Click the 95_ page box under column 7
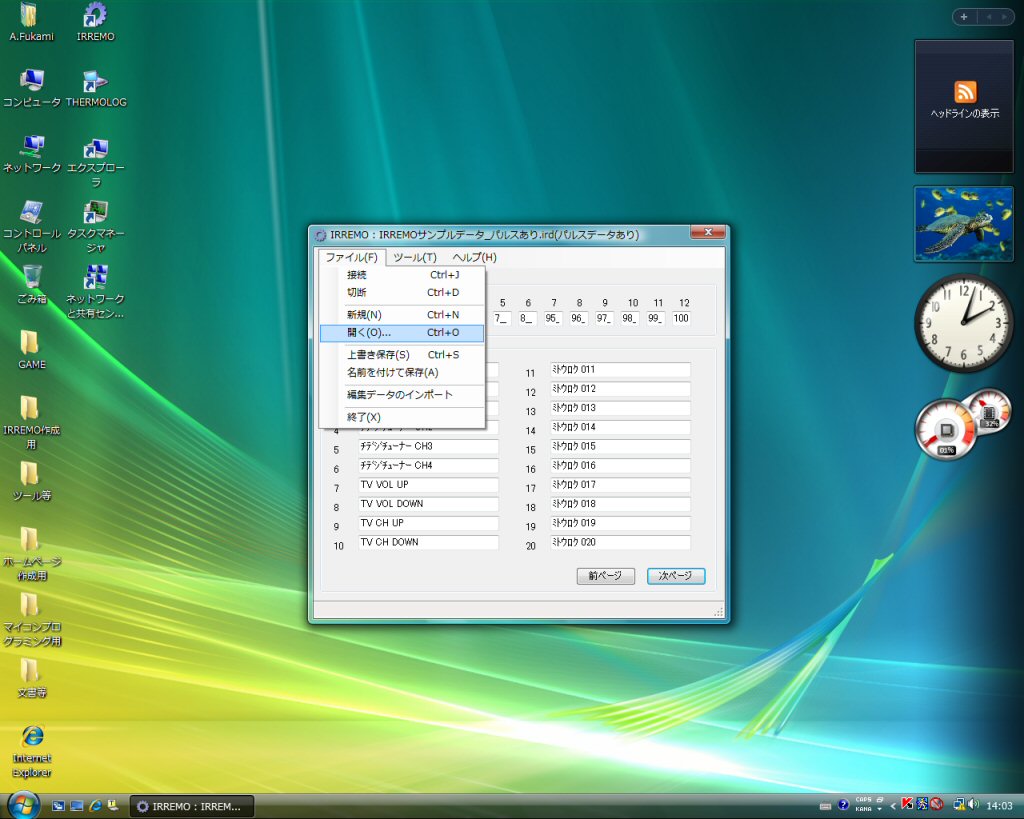 coord(552,318)
